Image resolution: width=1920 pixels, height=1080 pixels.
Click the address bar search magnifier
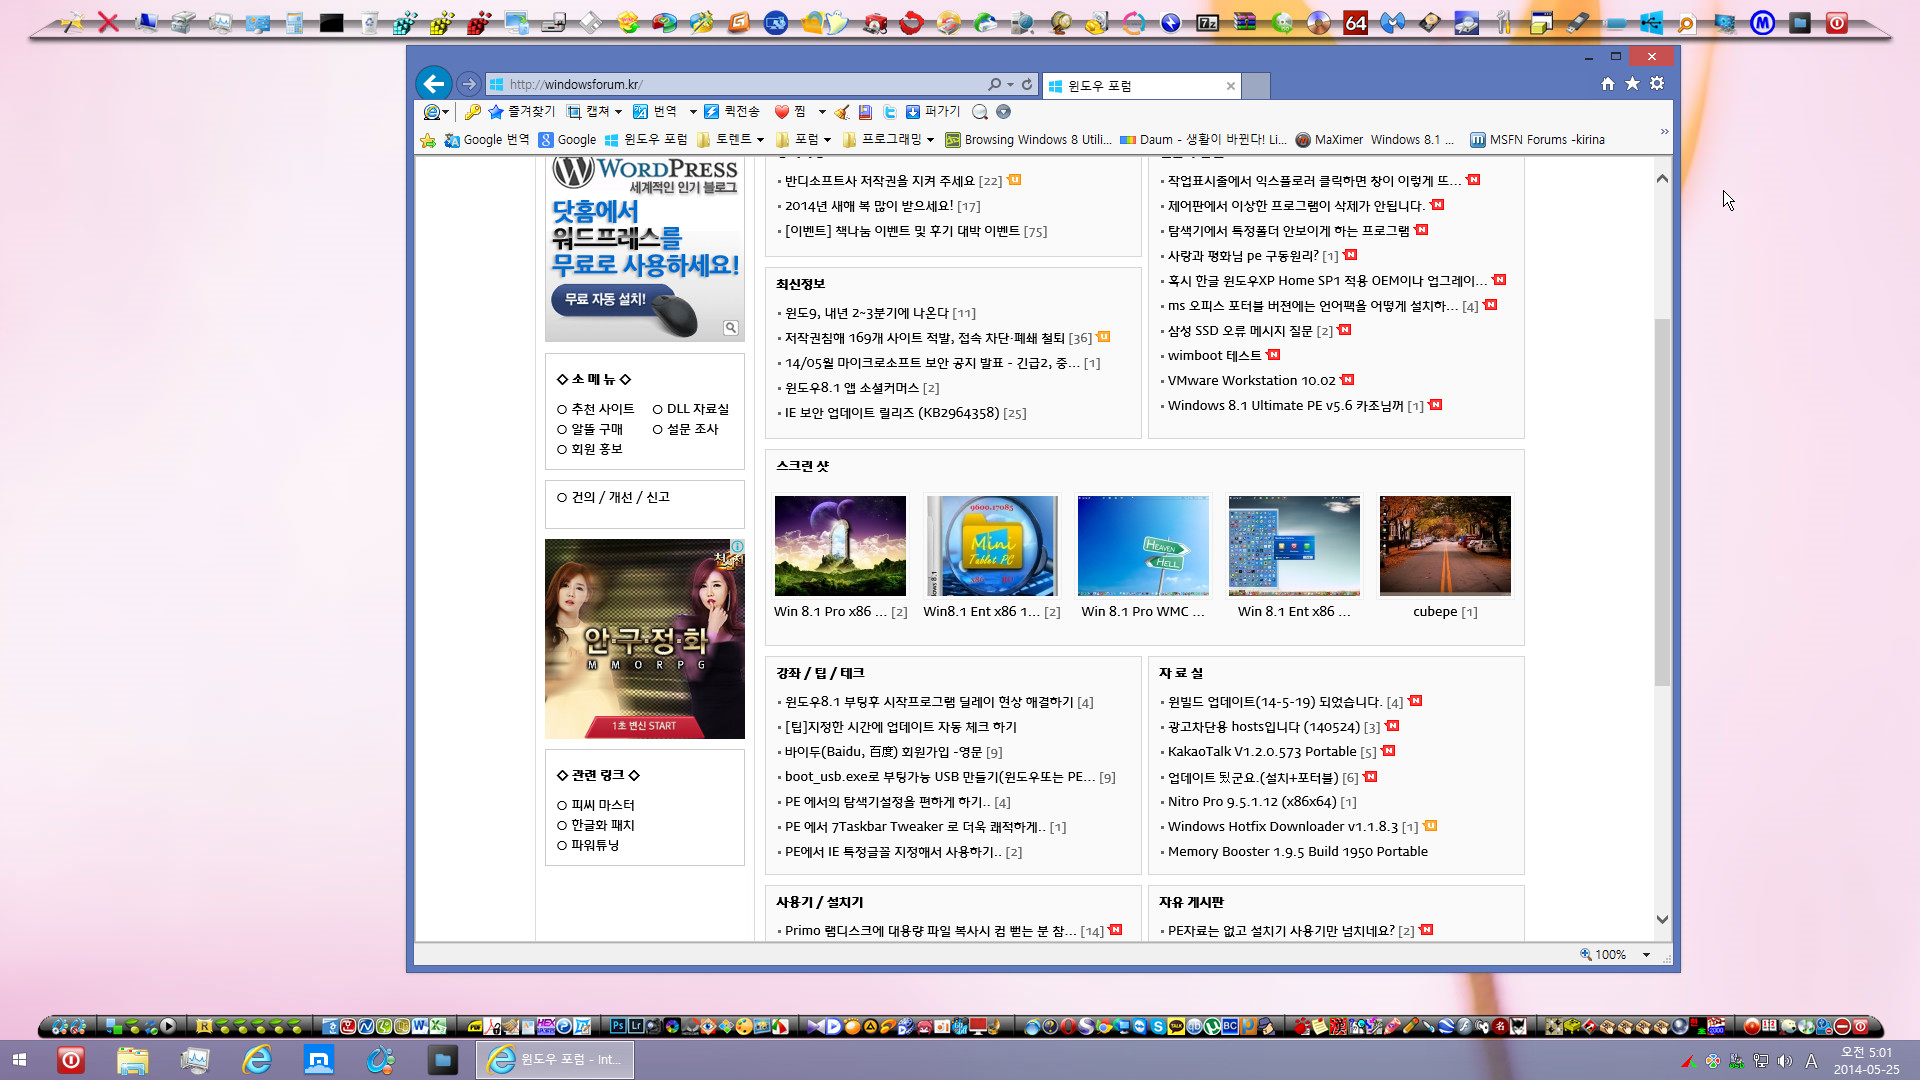pos(994,85)
